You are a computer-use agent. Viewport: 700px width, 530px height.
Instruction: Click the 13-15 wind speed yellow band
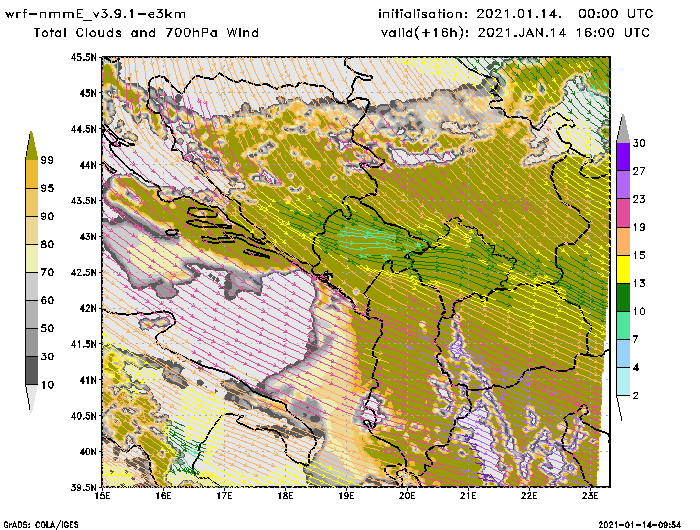pyautogui.click(x=623, y=269)
